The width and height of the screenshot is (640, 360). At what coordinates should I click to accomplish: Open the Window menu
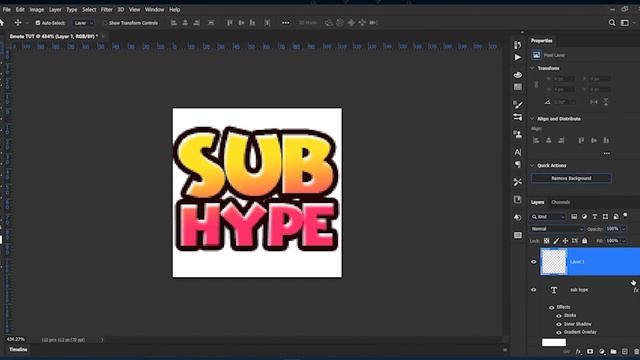click(x=154, y=9)
